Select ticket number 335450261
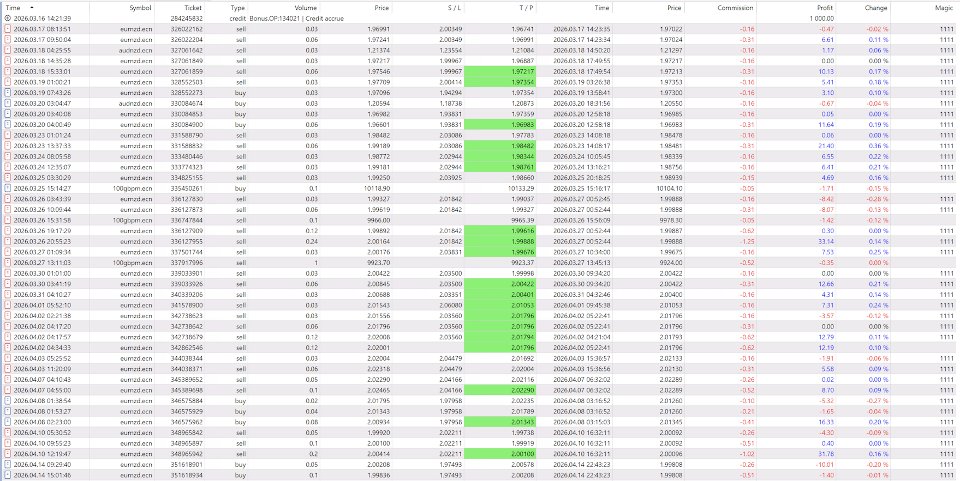Image resolution: width=960 pixels, height=481 pixels. (x=187, y=188)
